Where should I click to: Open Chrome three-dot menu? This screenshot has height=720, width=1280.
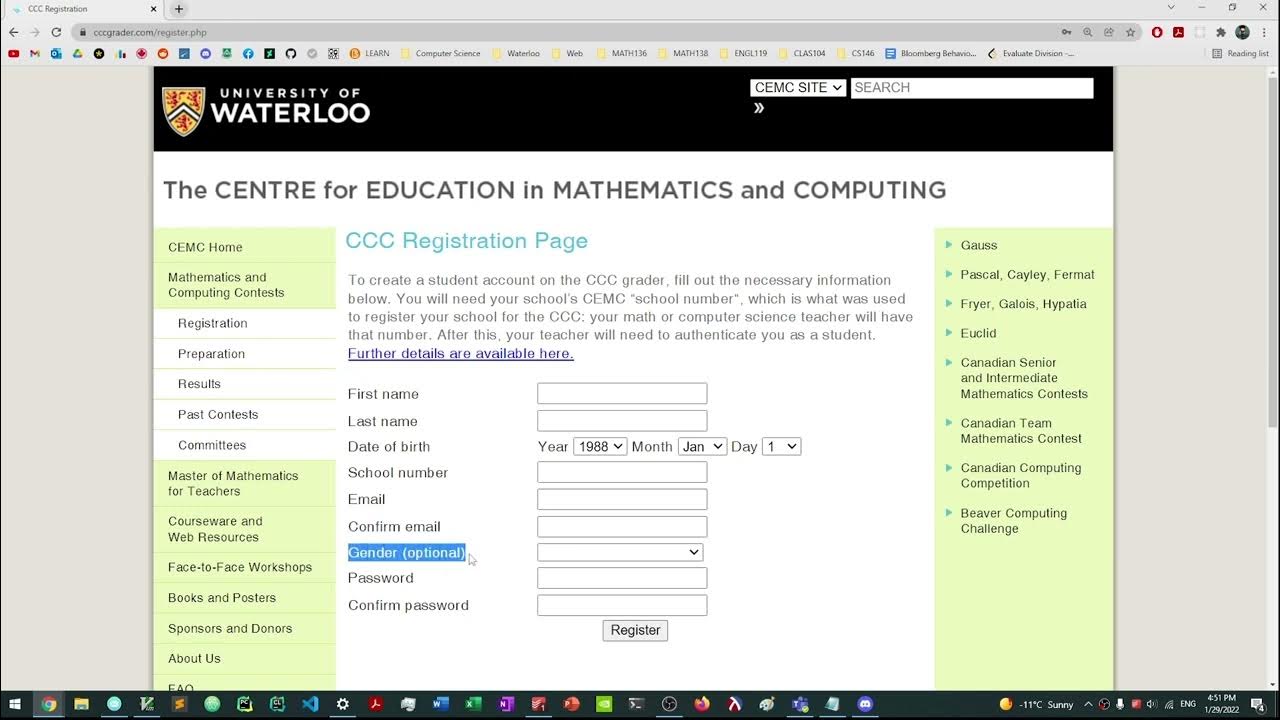coord(1264,32)
